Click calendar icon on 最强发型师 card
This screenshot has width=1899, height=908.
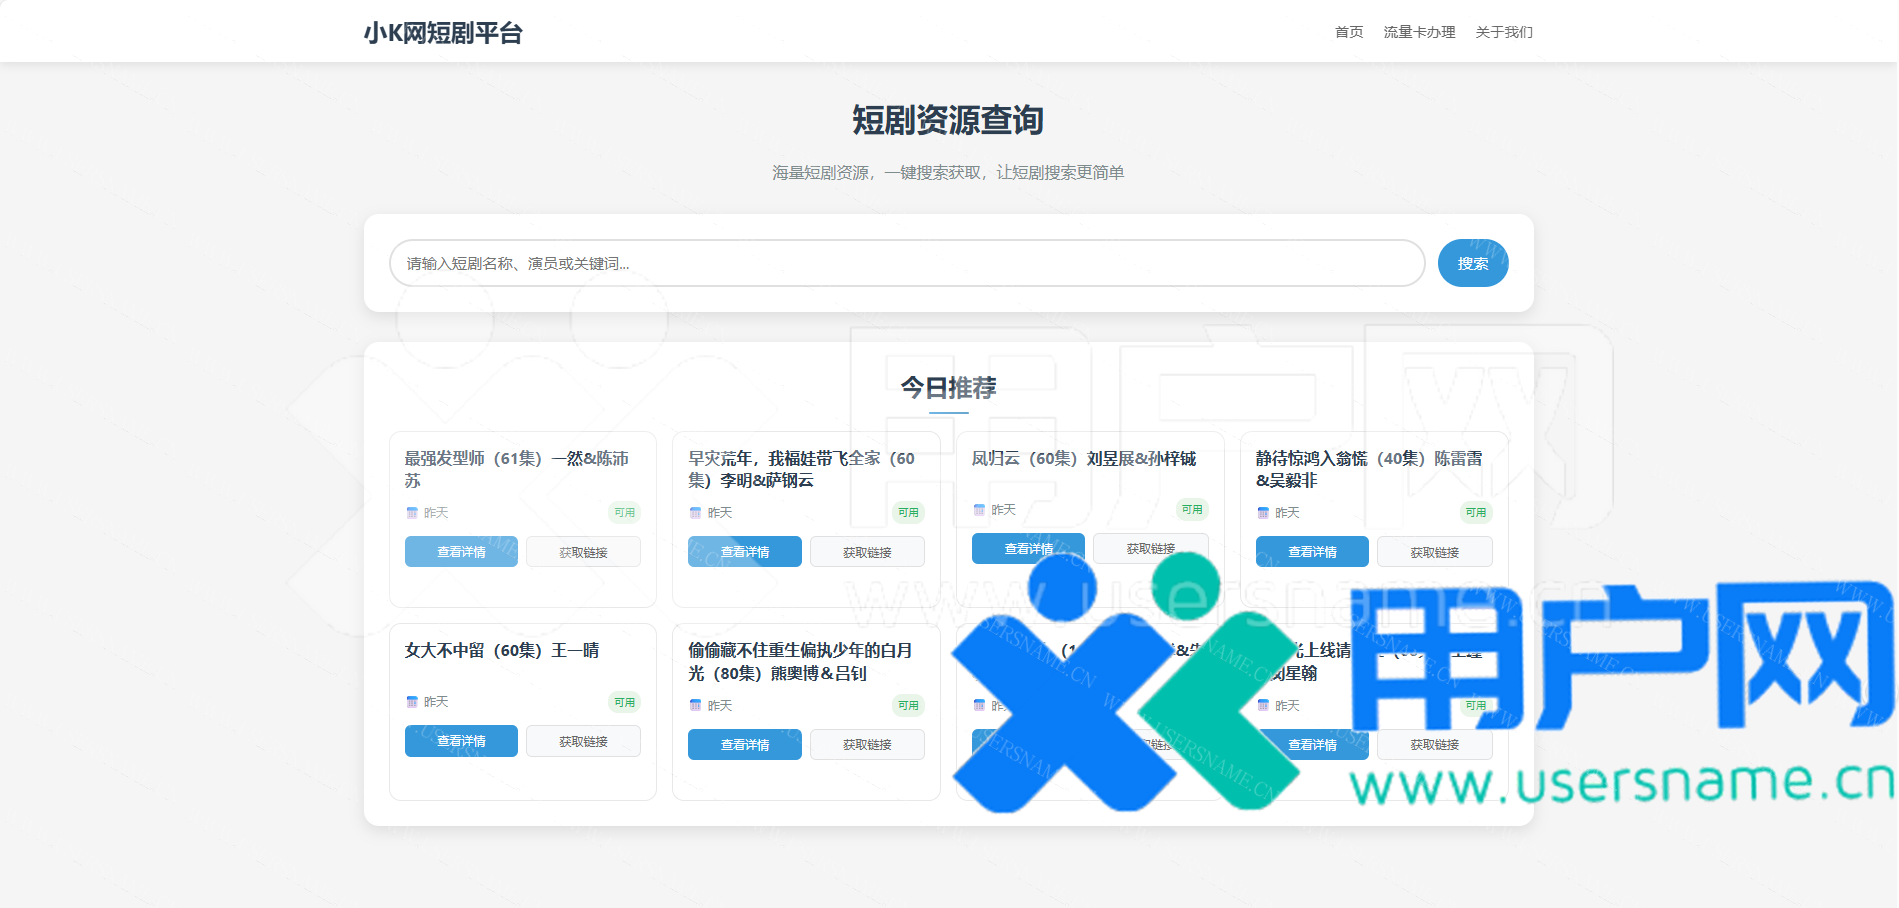coord(412,513)
